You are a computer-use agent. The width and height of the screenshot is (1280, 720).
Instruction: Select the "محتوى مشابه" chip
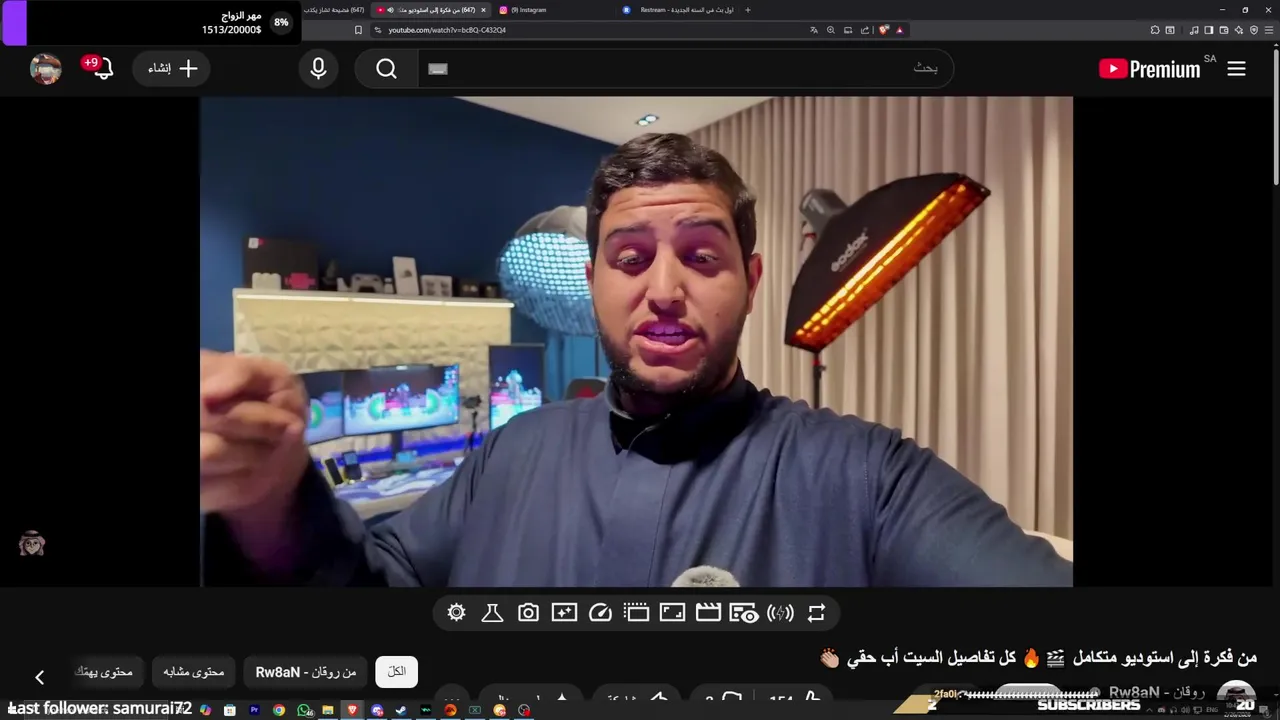pos(194,672)
